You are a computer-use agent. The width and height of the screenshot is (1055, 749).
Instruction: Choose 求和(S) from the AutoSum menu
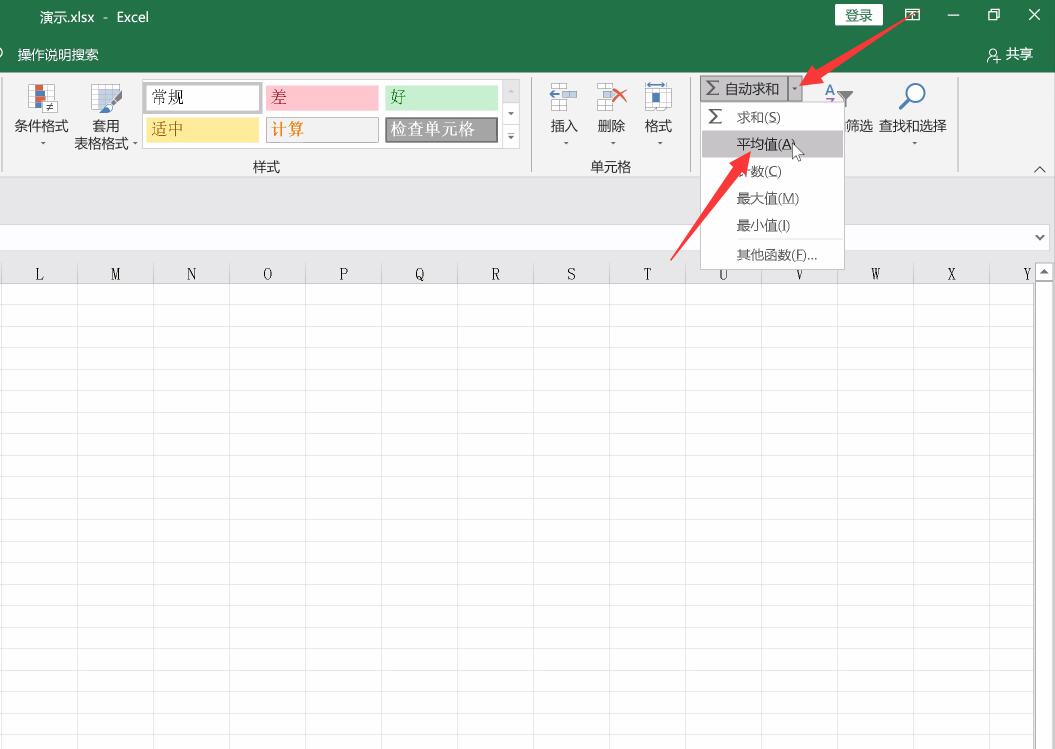coord(772,117)
